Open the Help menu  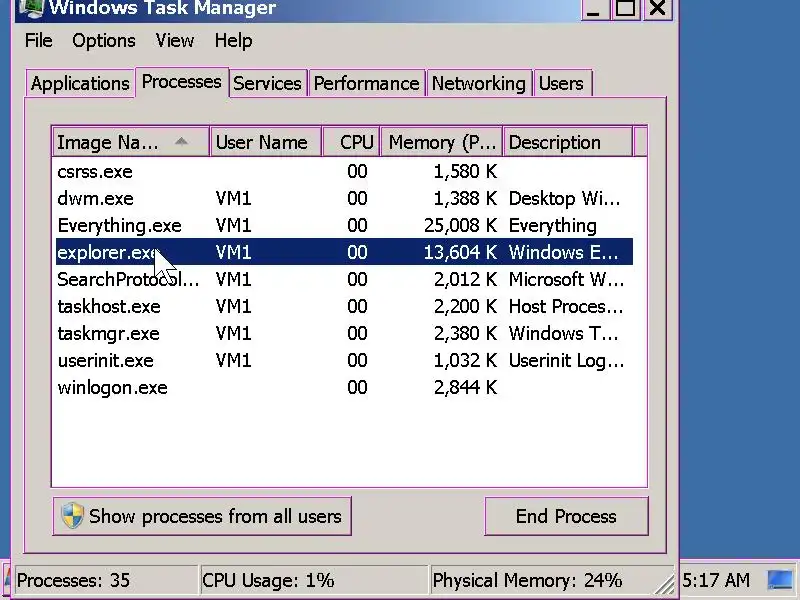[x=233, y=40]
